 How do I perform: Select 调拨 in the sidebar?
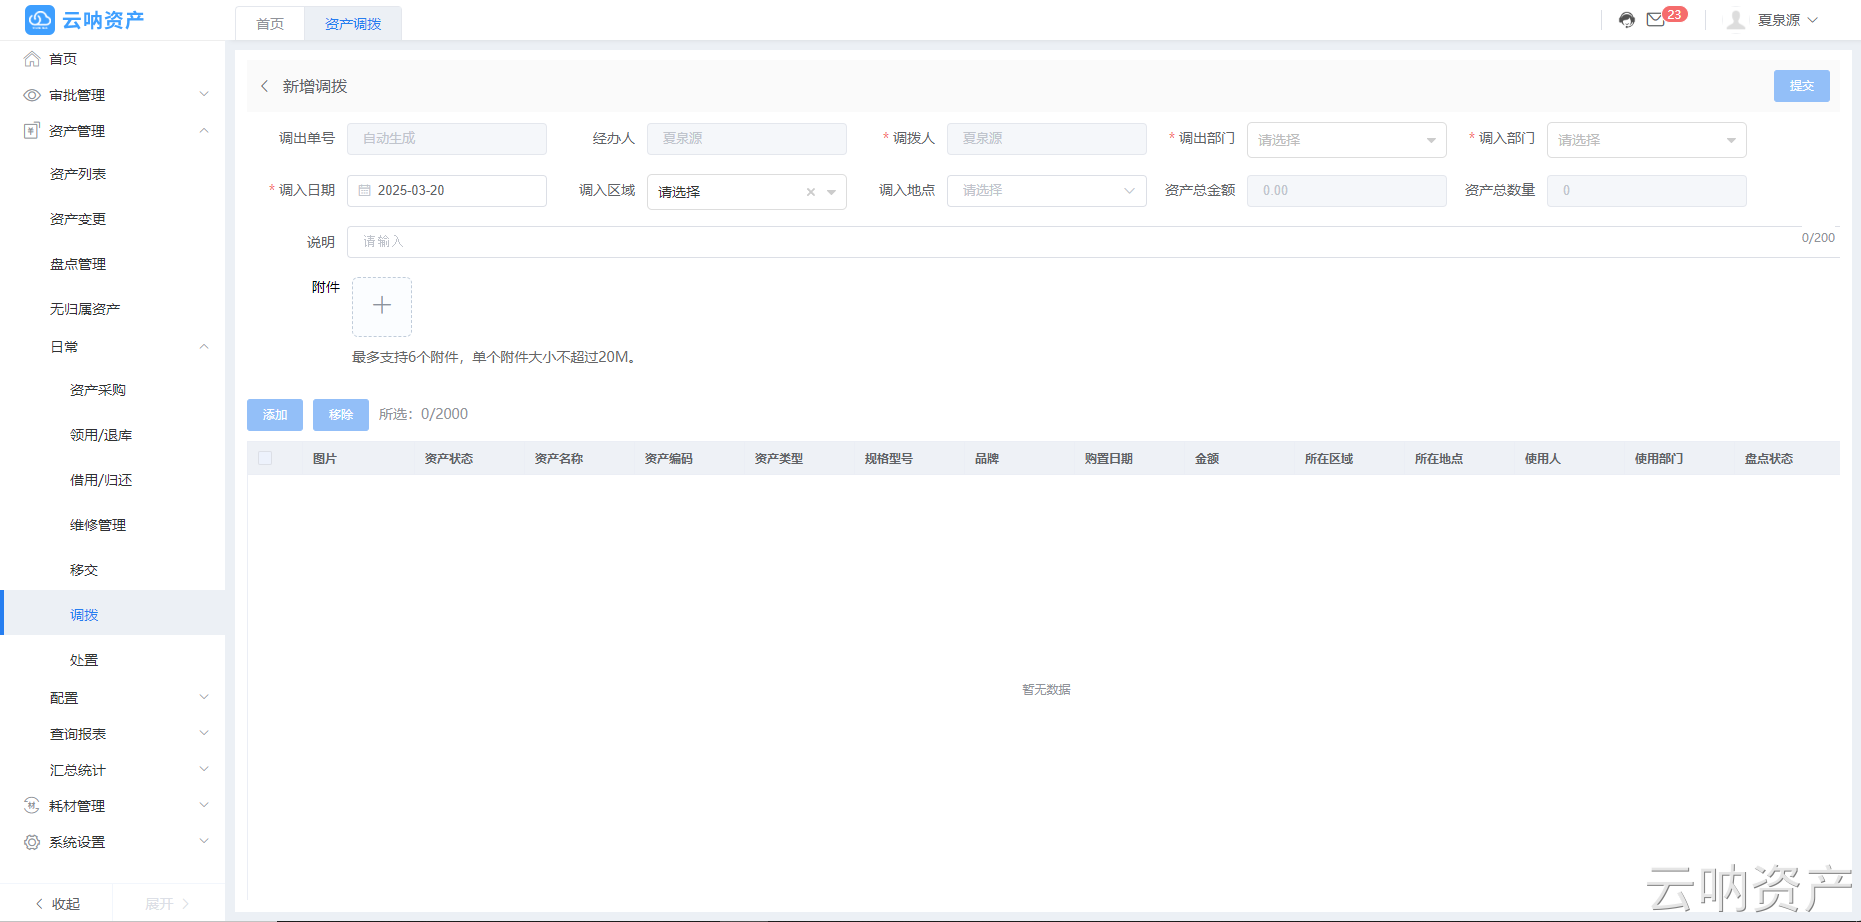(112, 613)
